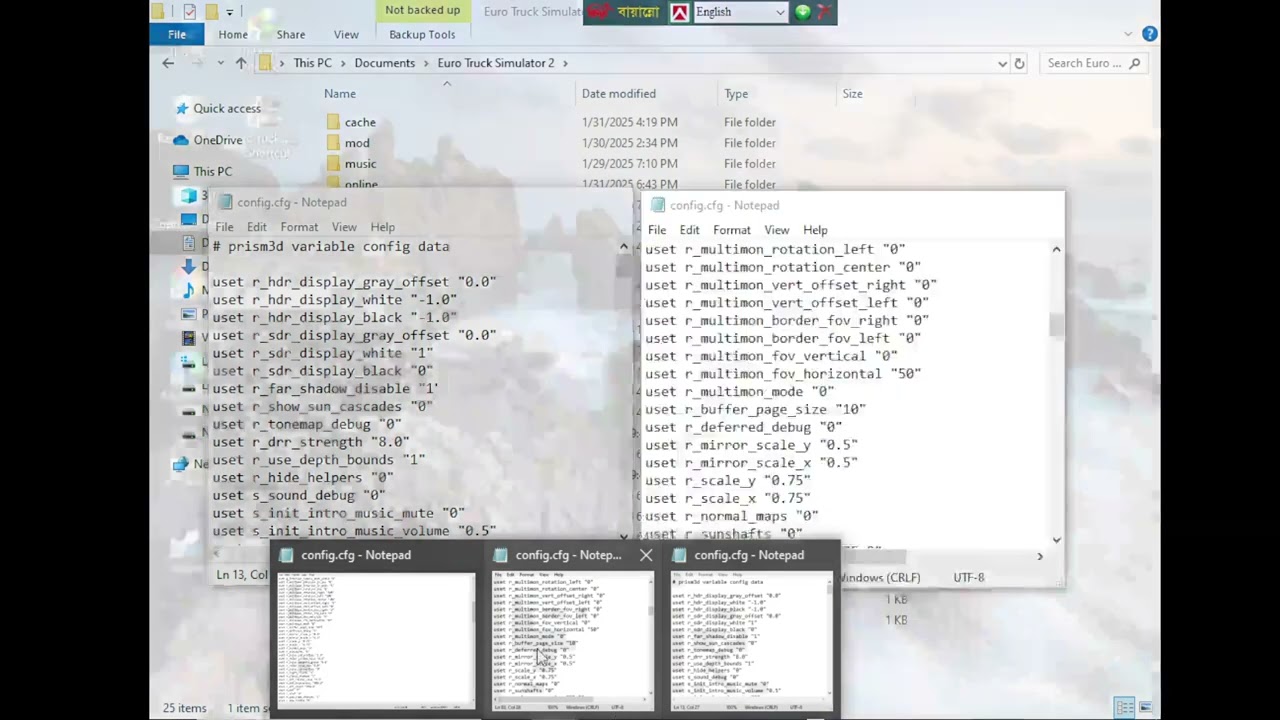1280x720 pixels.
Task: Click the Network icon in sidebar
Action: tap(180, 464)
